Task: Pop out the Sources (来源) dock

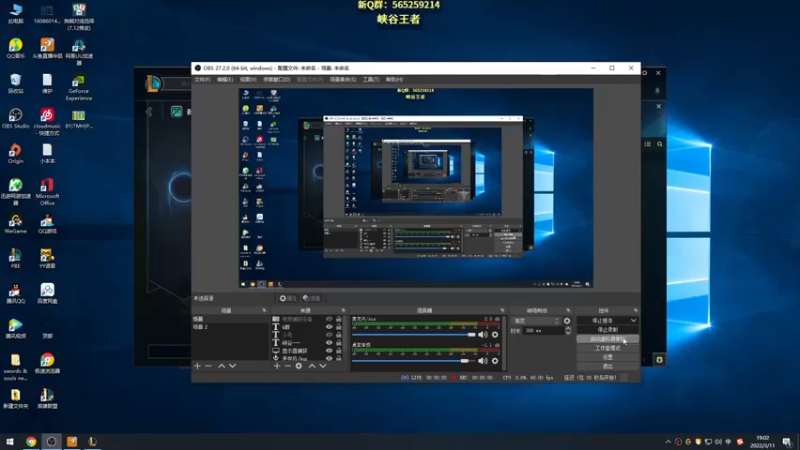Action: point(343,310)
